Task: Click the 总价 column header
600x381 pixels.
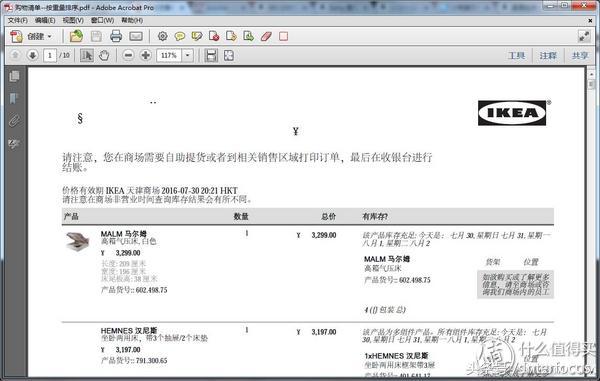Action: pyautogui.click(x=329, y=217)
